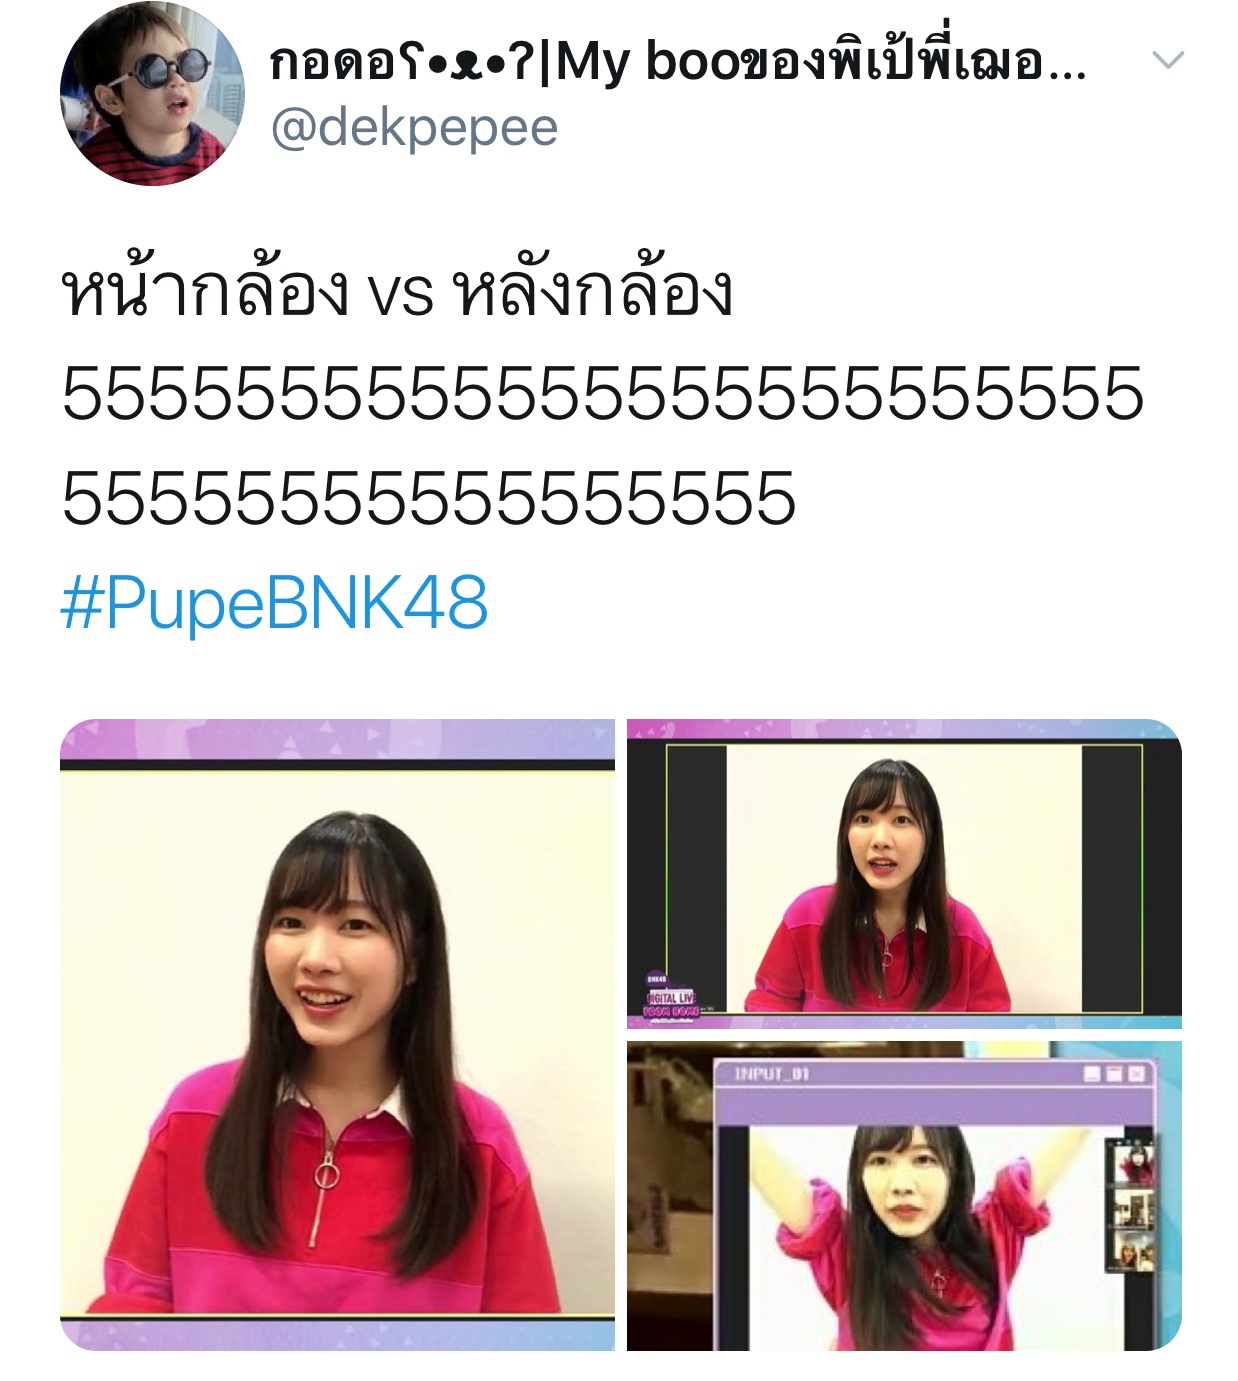Open the tweet options chevron menu

point(1168,61)
